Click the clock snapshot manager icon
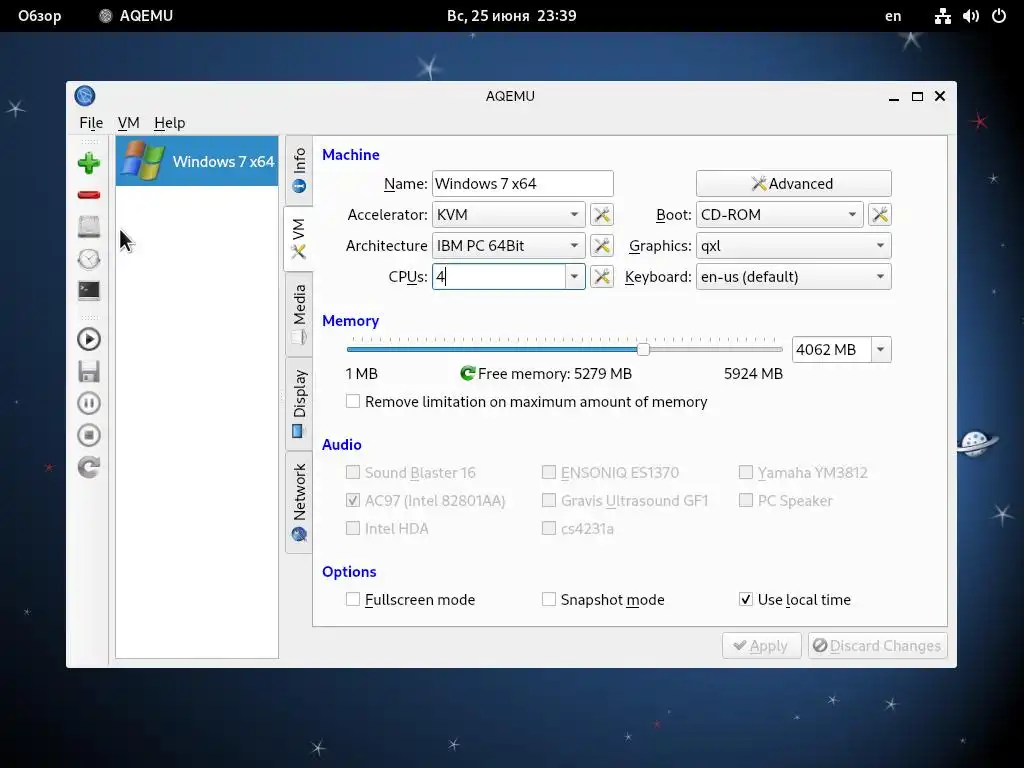 pyautogui.click(x=89, y=259)
